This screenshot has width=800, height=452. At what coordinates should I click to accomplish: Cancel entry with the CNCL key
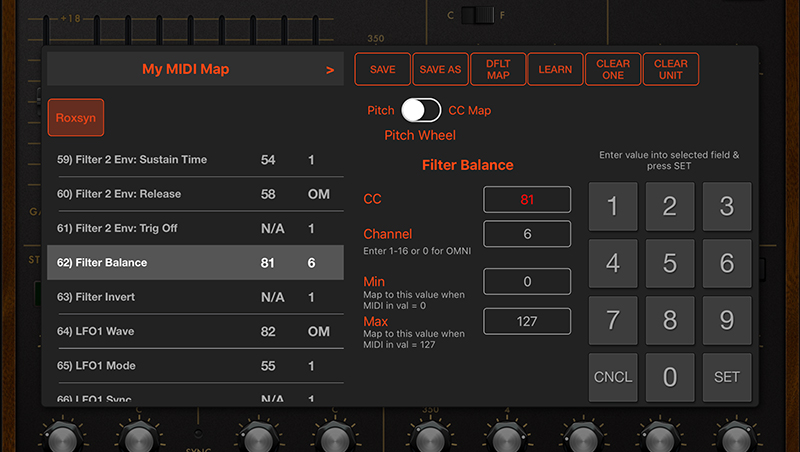click(613, 378)
